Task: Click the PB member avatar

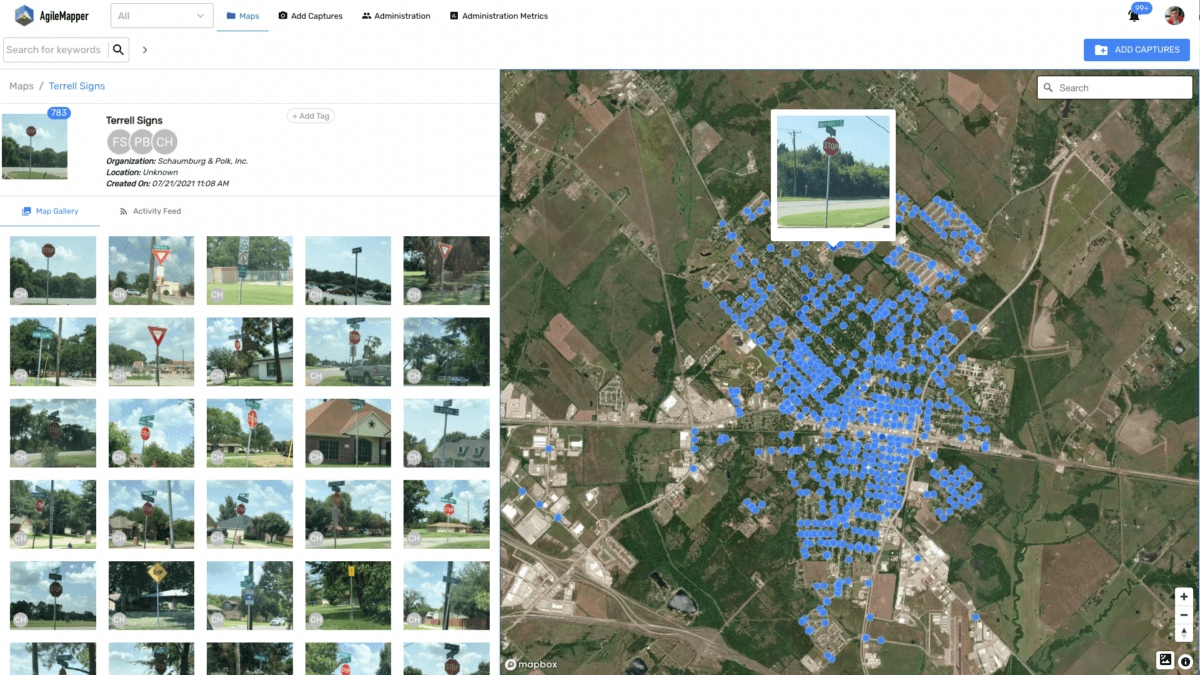Action: (142, 142)
